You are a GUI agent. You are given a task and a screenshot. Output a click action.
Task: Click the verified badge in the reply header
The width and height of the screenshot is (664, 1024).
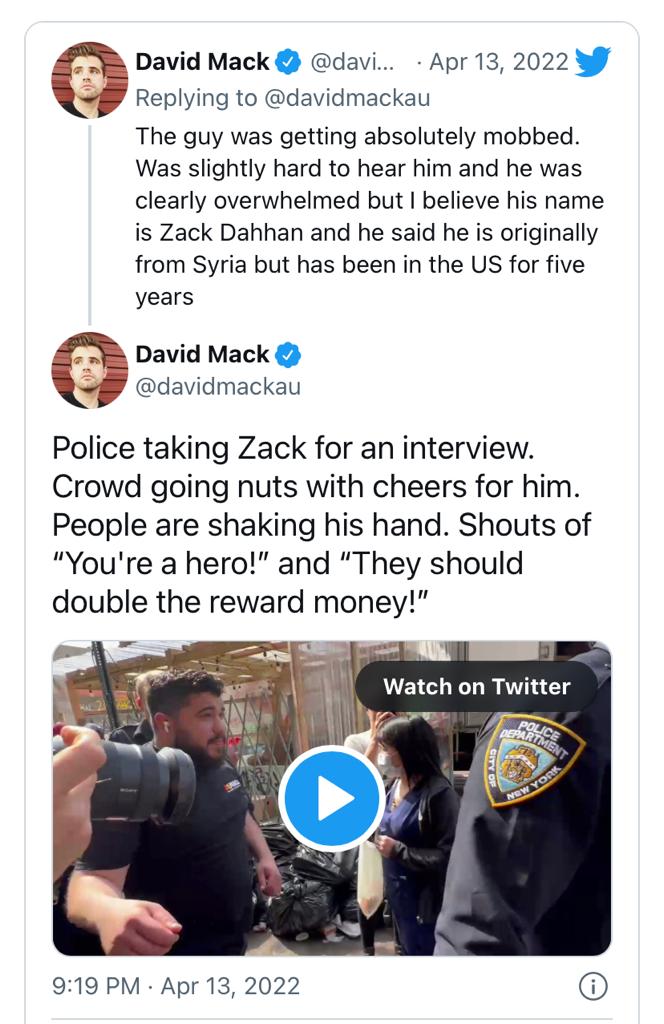pyautogui.click(x=288, y=62)
